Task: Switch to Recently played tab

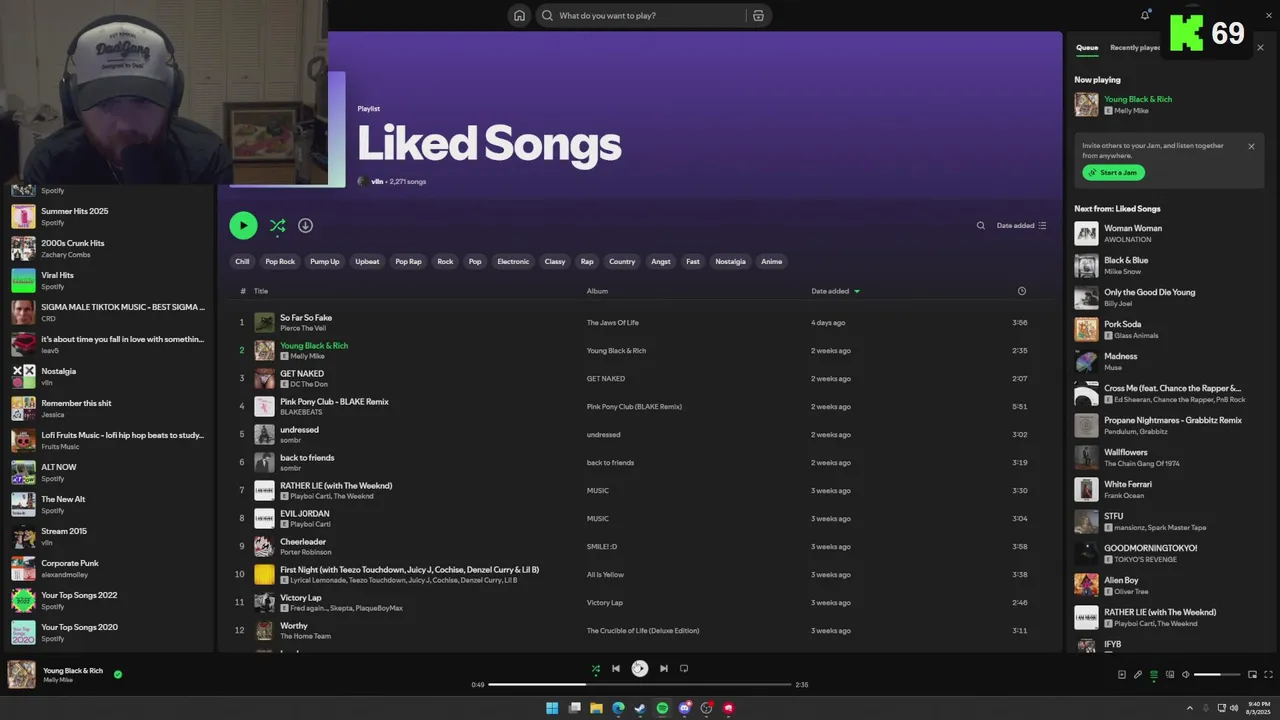Action: click(x=1135, y=47)
